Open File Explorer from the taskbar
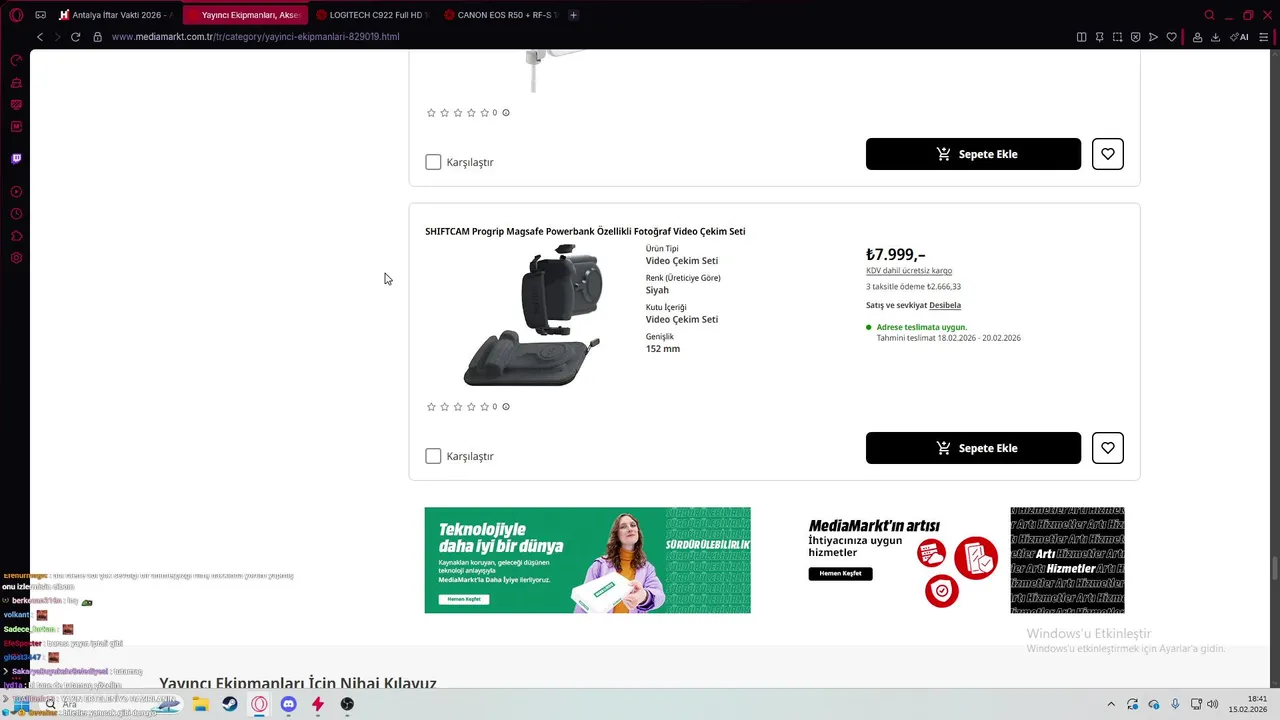The height and width of the screenshot is (720, 1280). pyautogui.click(x=200, y=704)
